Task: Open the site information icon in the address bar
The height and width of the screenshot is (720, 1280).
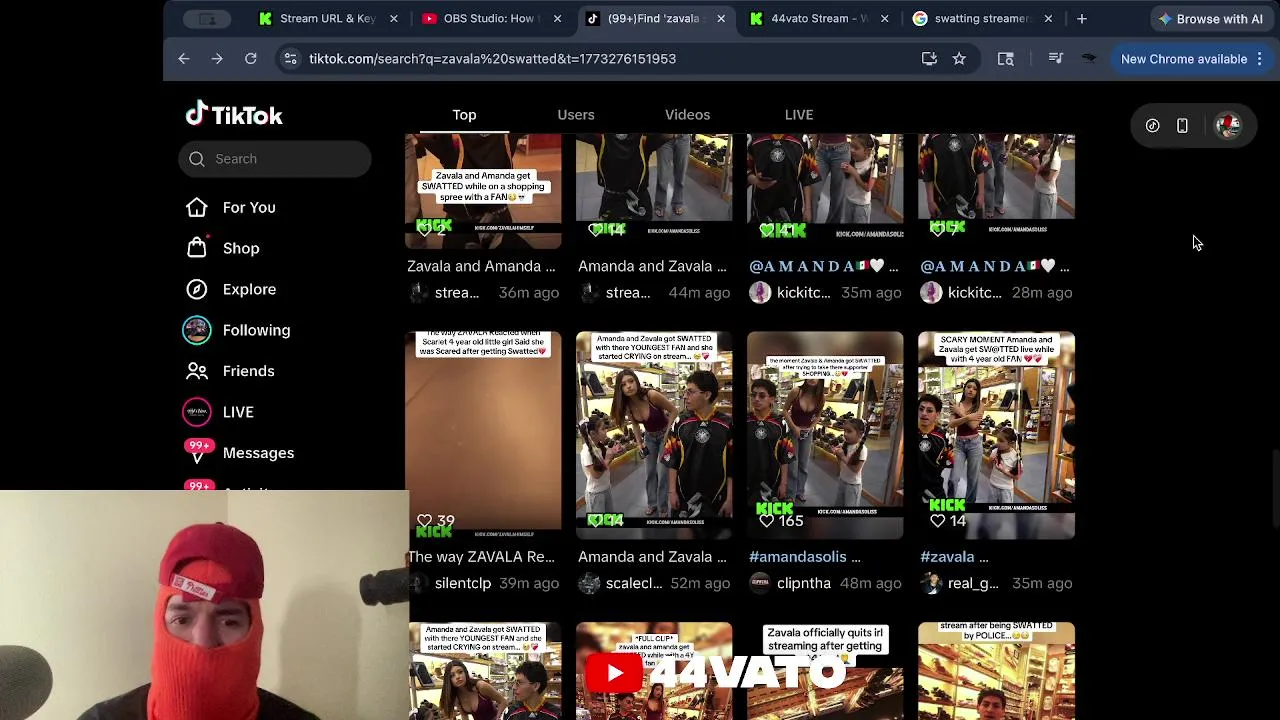Action: pyautogui.click(x=290, y=59)
